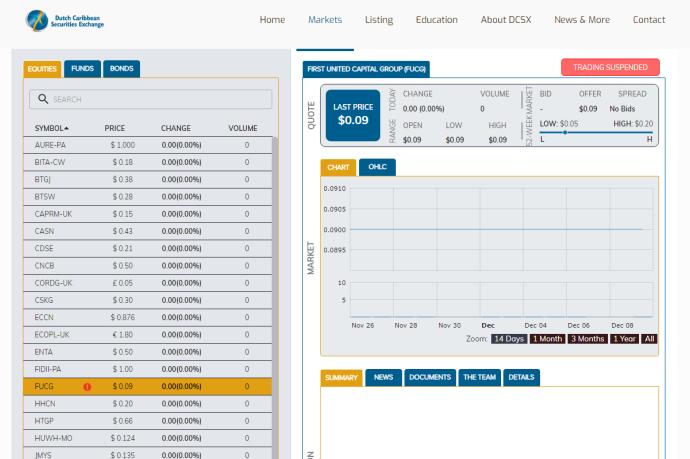Select the HUWH-MO row

148,438
